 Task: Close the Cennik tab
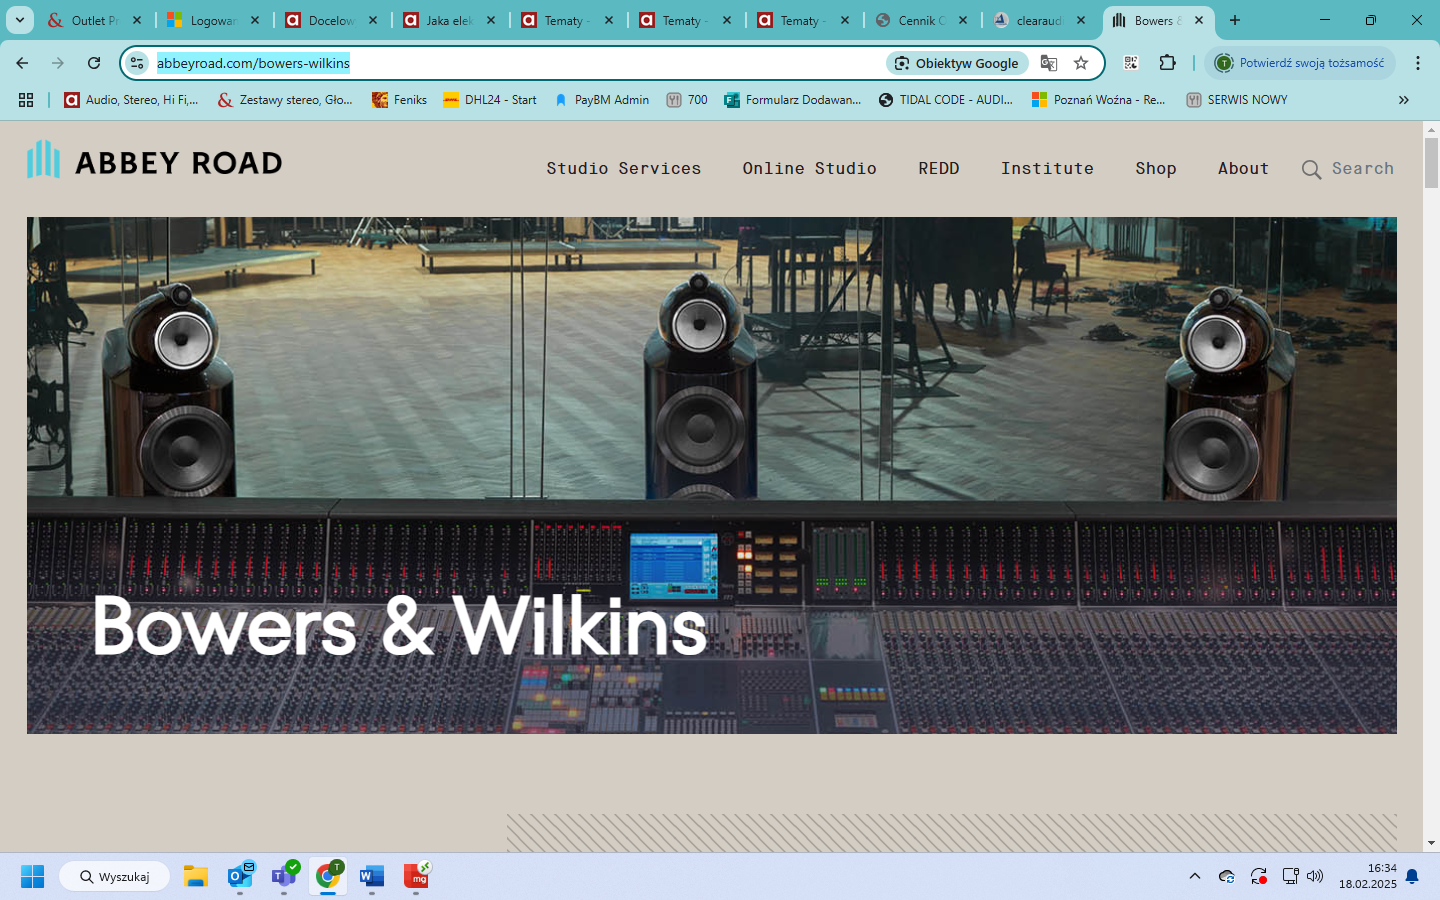point(963,20)
